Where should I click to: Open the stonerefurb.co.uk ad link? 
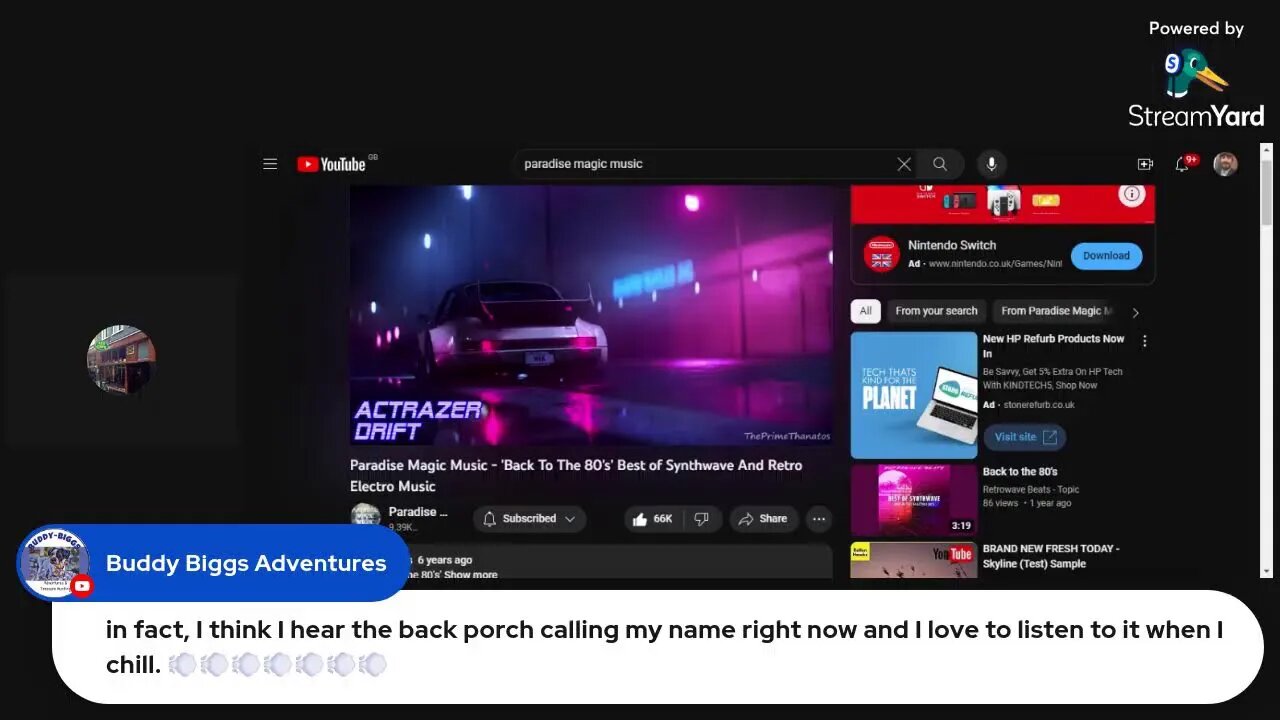[1039, 405]
